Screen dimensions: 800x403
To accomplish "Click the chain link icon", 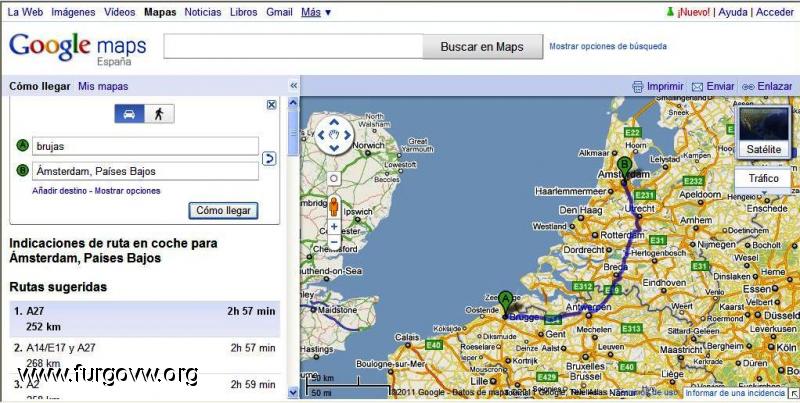I will [x=748, y=87].
